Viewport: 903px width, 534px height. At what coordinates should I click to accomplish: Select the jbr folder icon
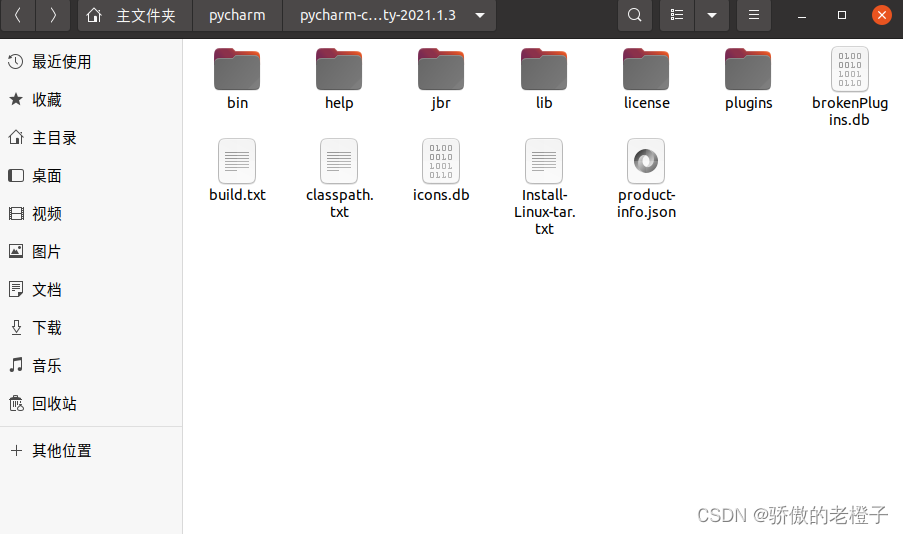441,69
